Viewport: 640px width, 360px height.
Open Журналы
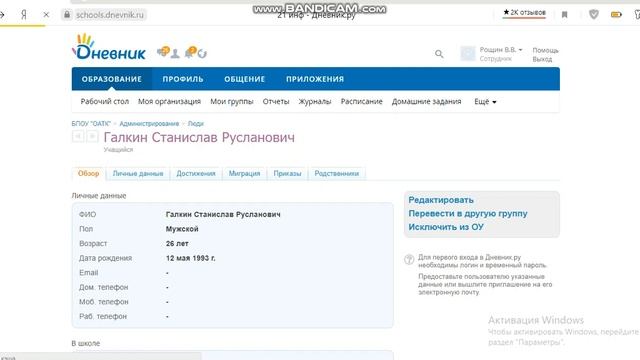tap(315, 102)
